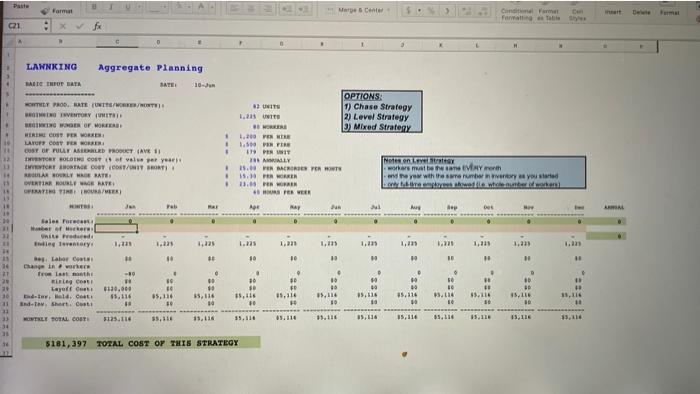Decrease the indent

coord(287,9)
